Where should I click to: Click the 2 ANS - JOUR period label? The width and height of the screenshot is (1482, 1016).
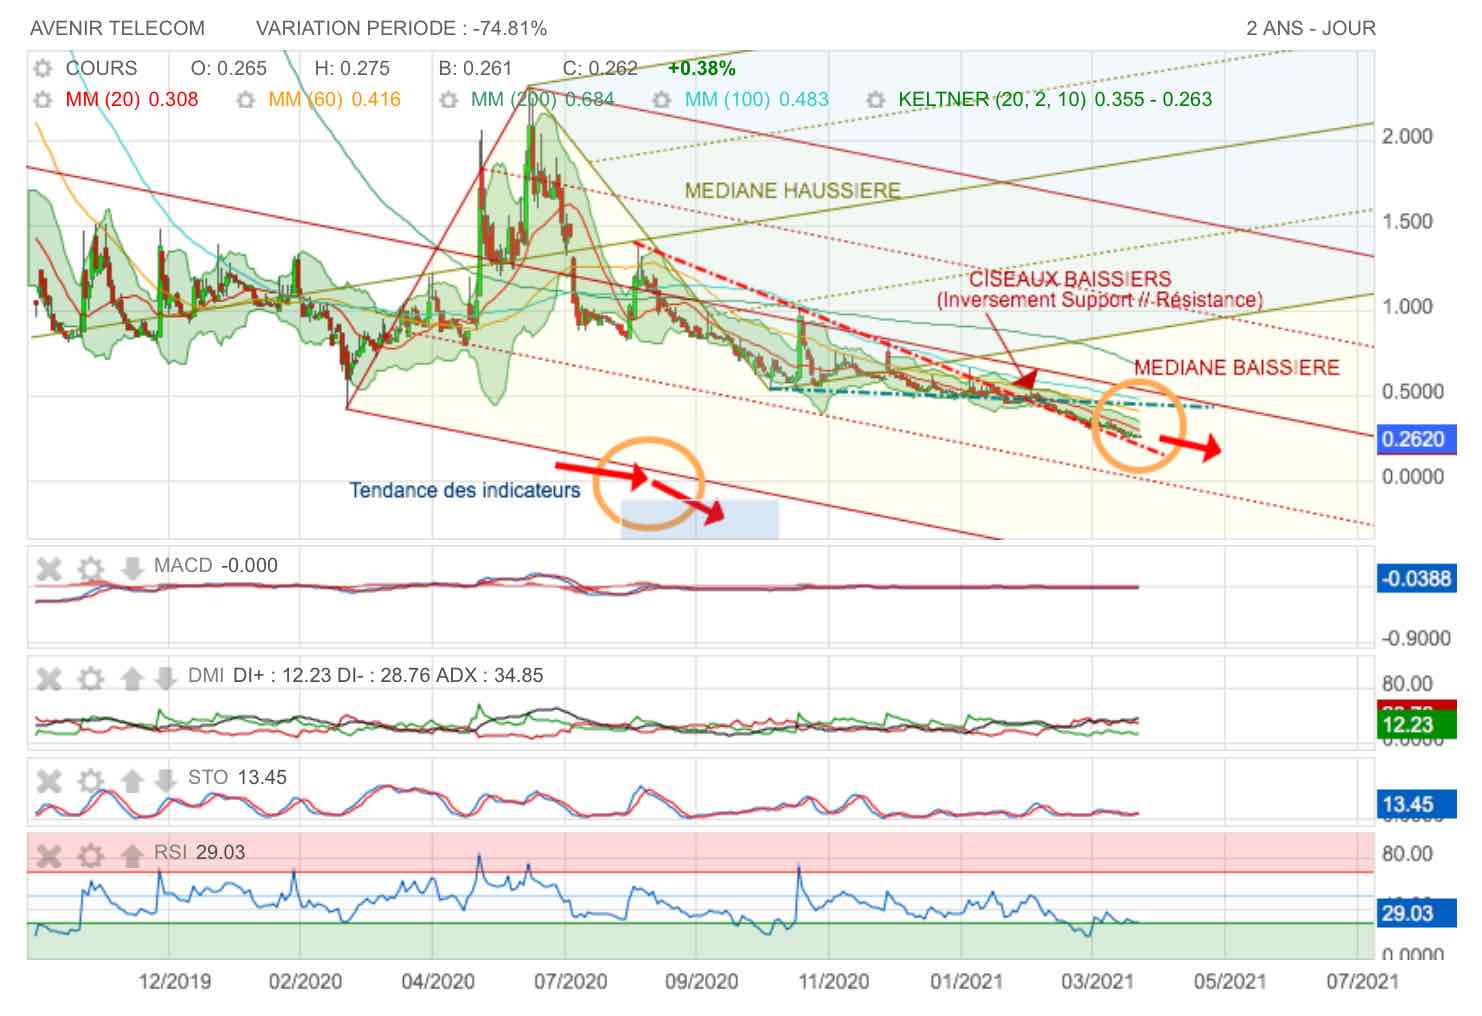coord(1311,28)
